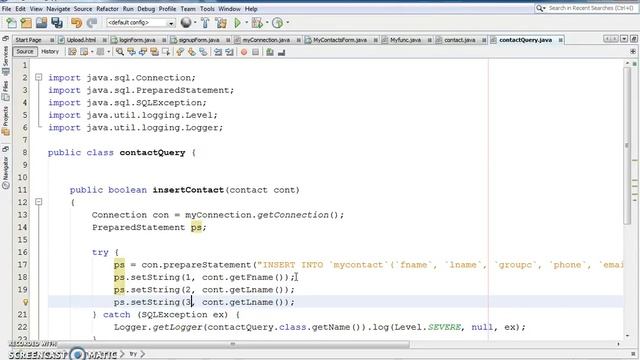The image size is (640, 360).
Task: Click the Shift Line Right icon
Action: [229, 52]
